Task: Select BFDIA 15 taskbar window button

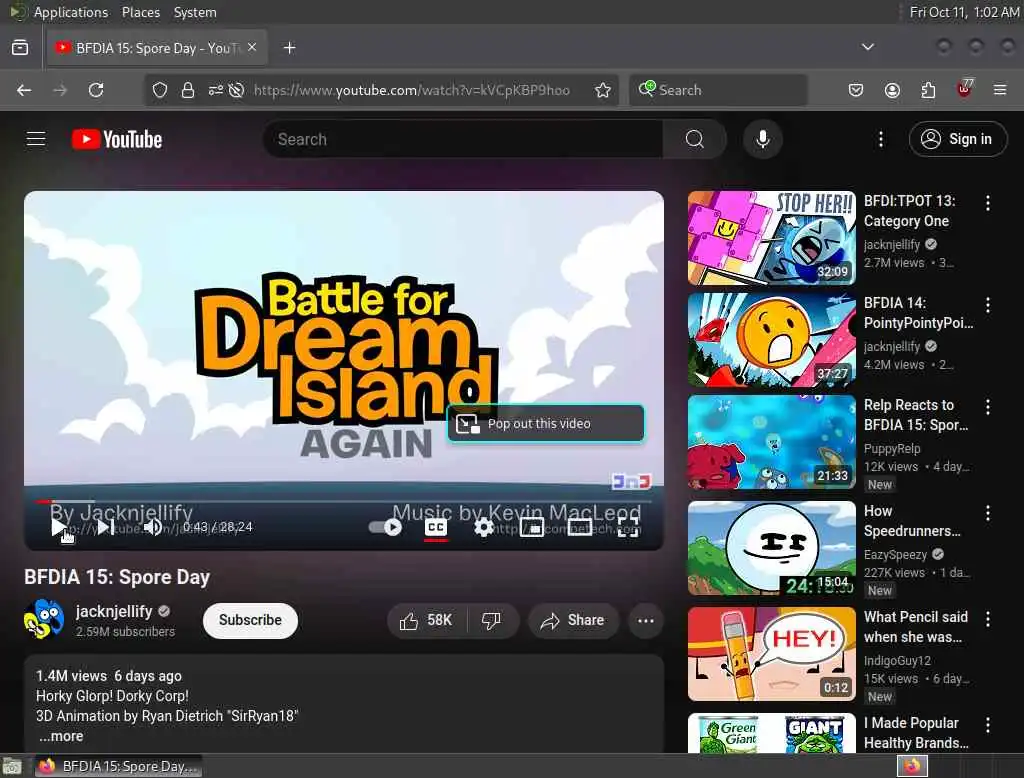Action: (118, 766)
